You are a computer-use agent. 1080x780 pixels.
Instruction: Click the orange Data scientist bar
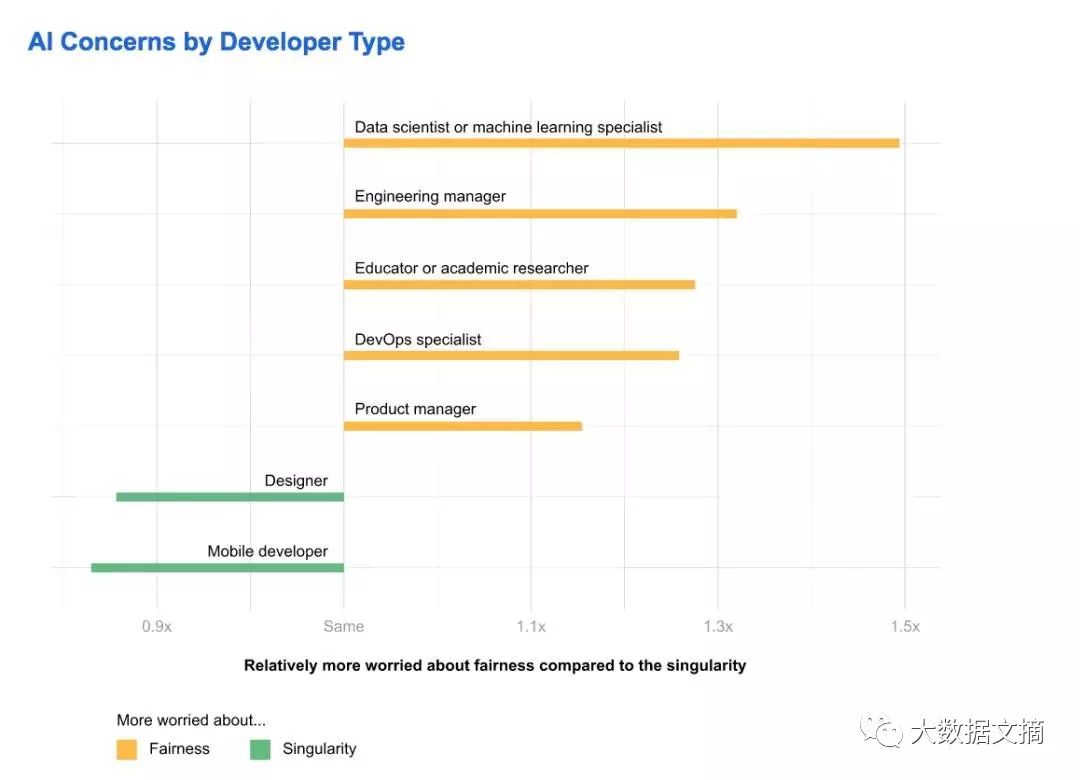(621, 143)
